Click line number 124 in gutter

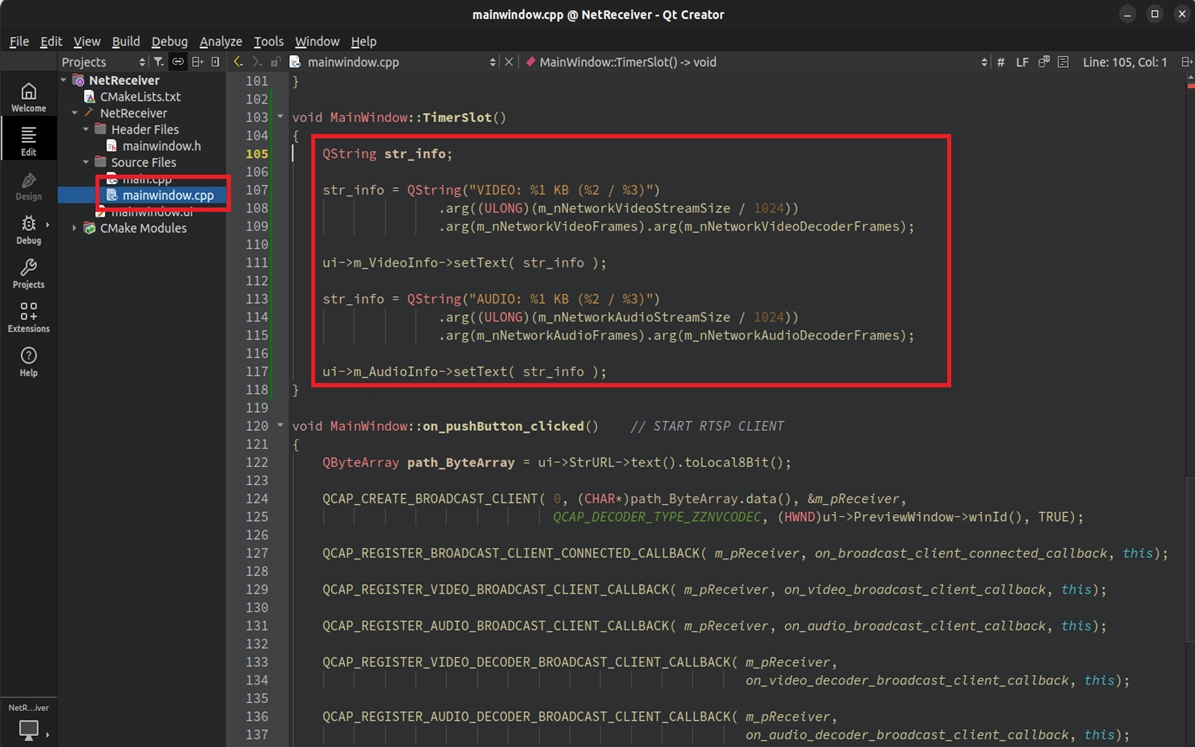point(257,499)
